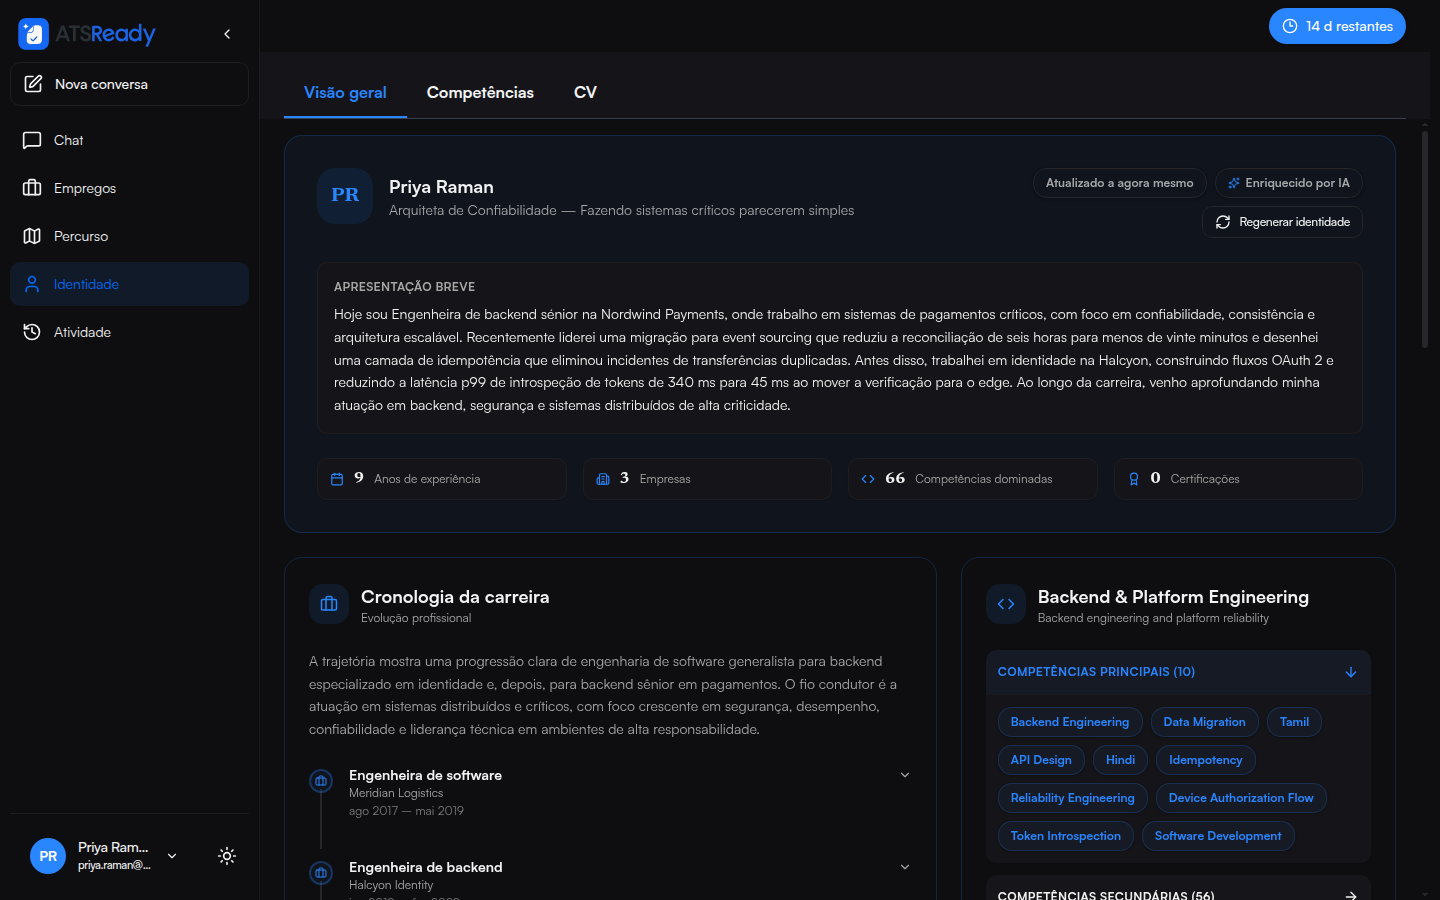The height and width of the screenshot is (900, 1440).
Task: Open the Priya Raman account dropdown
Action: (172, 856)
